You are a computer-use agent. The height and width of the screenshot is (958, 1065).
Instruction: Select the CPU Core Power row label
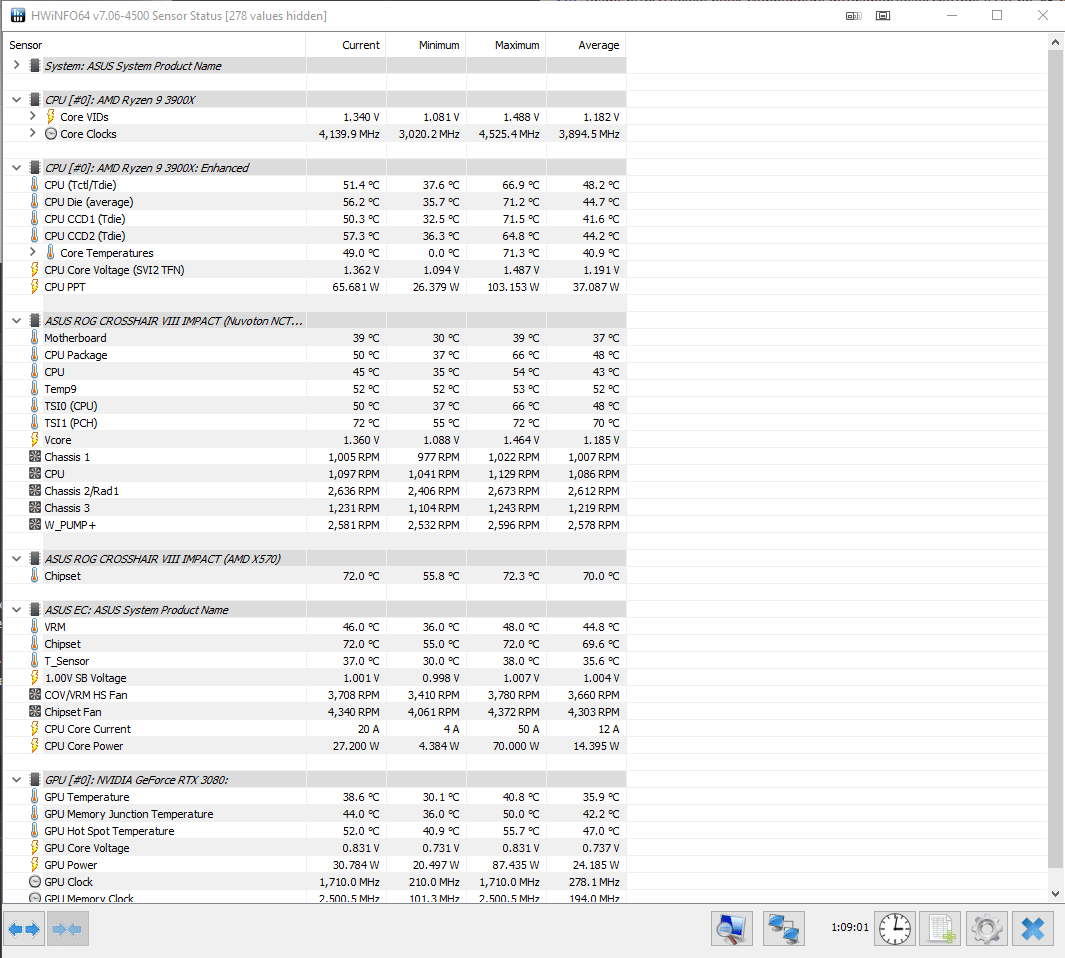(84, 745)
